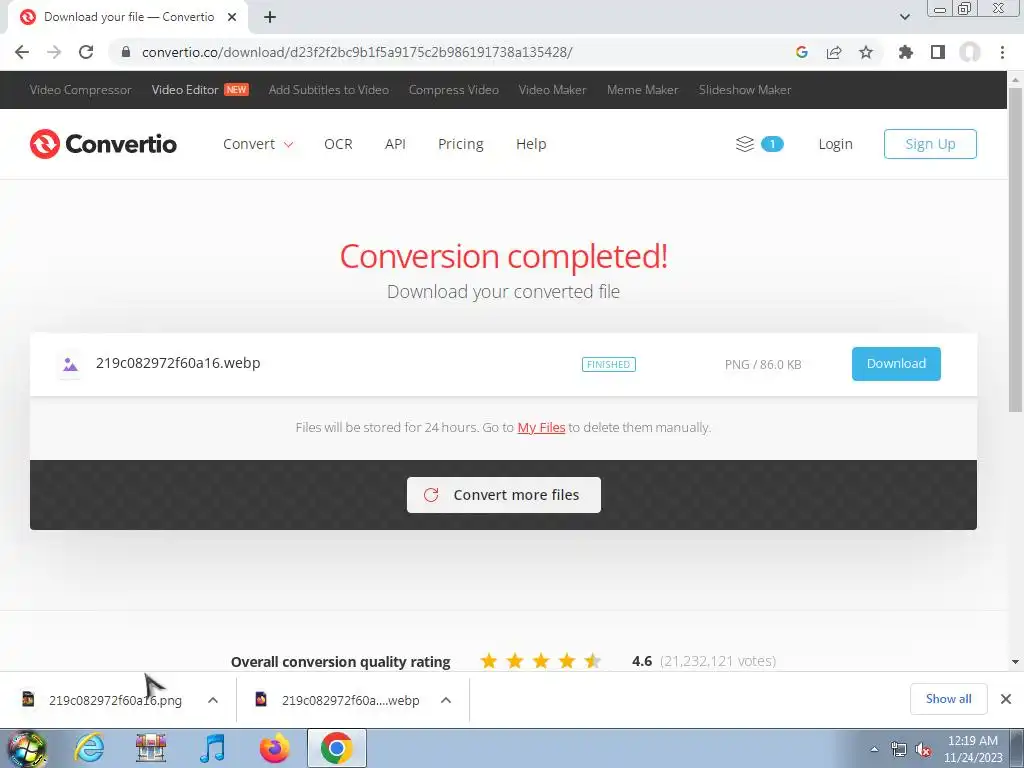Open the Windows Start menu
This screenshot has height=768, width=1024.
click(26, 748)
